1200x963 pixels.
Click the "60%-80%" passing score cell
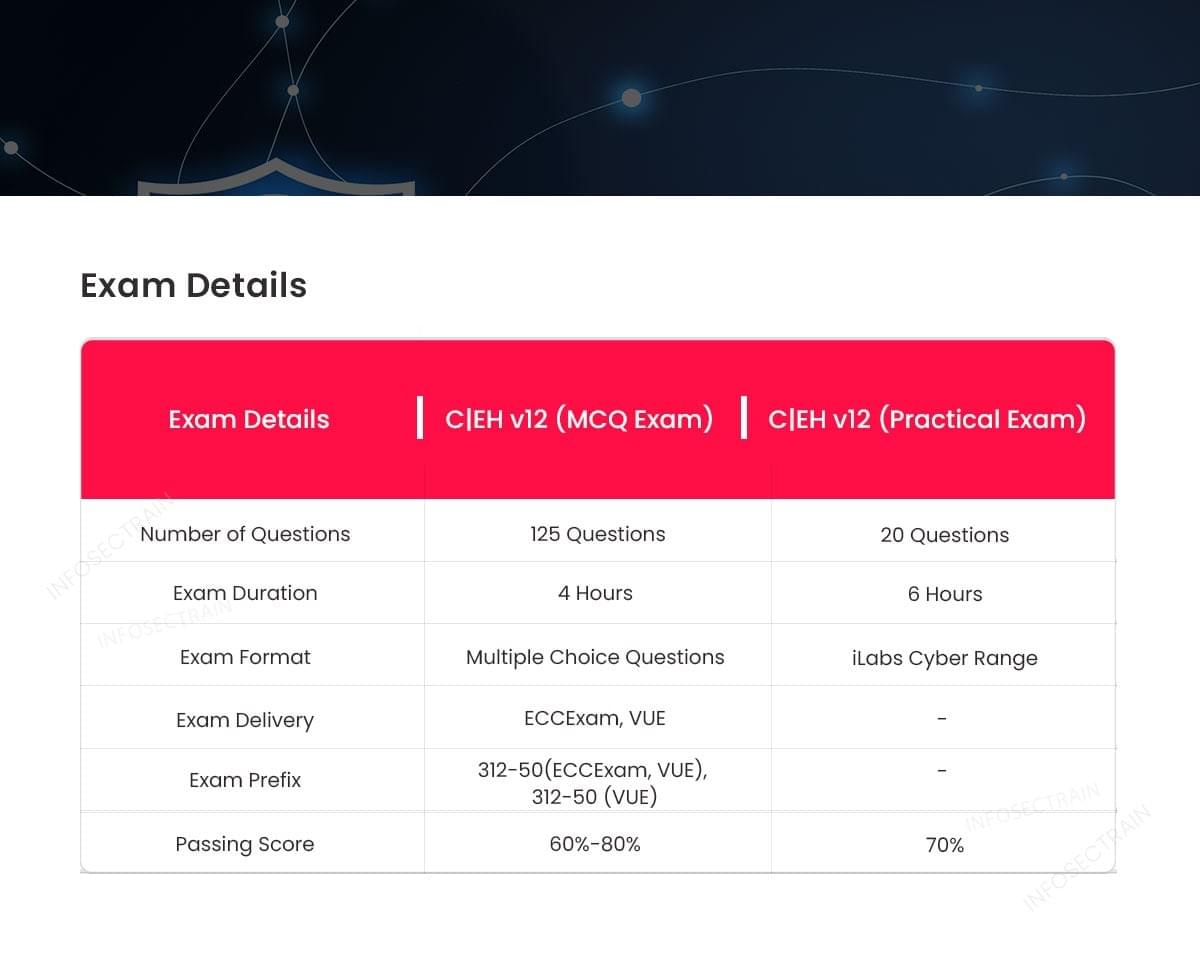pos(595,844)
